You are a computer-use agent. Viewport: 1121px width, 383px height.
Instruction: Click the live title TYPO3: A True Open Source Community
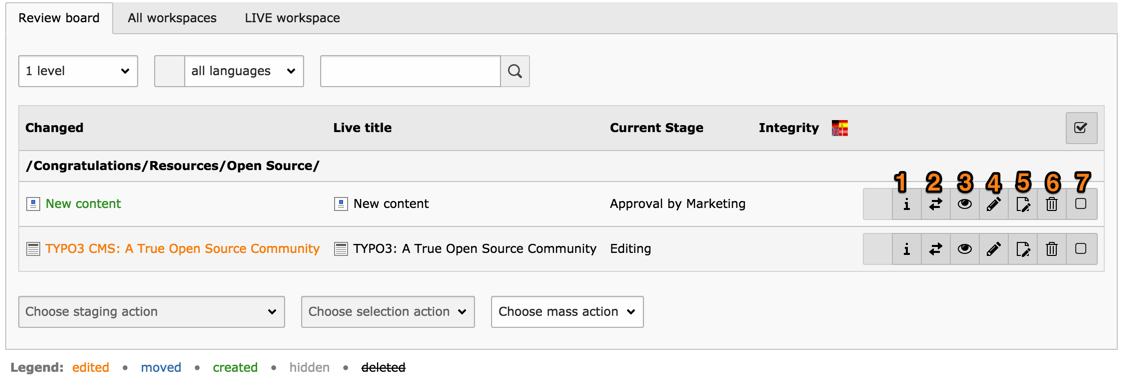tap(475, 249)
